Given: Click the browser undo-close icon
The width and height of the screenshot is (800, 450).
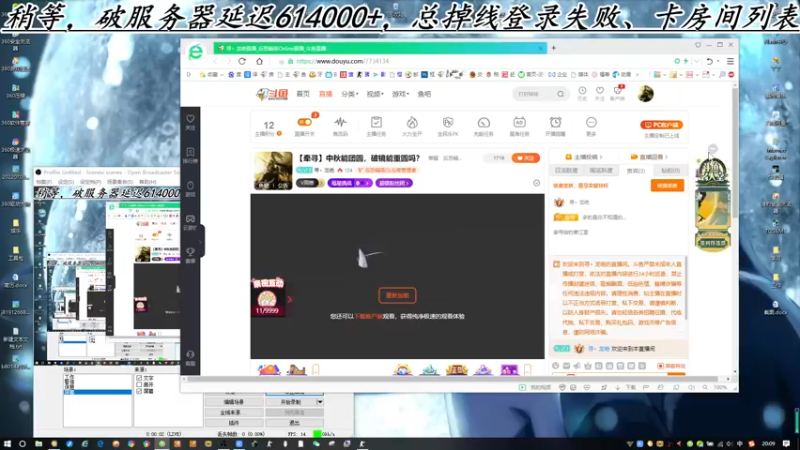Looking at the screenshot, I should pyautogui.click(x=709, y=61).
